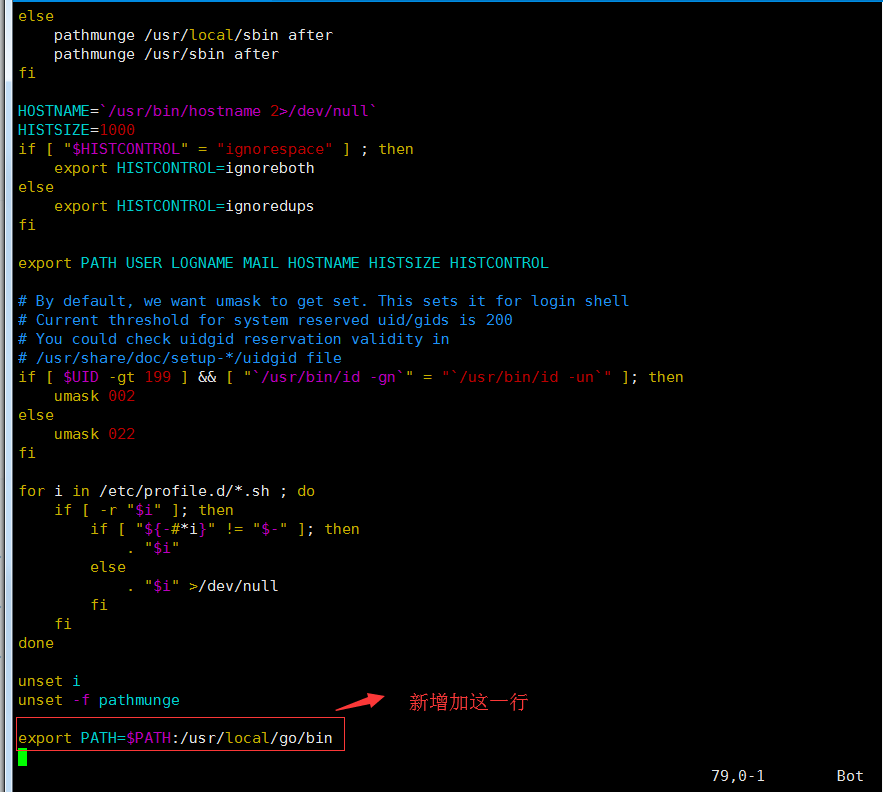Click the 'Bot' scroll position indicator
This screenshot has width=883, height=792.
[x=850, y=776]
